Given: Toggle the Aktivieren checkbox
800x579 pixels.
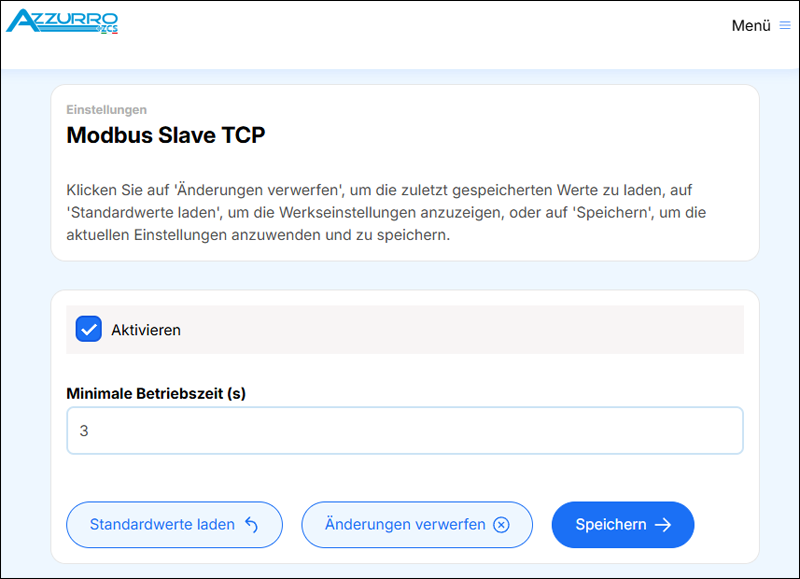Looking at the screenshot, I should 89,329.
